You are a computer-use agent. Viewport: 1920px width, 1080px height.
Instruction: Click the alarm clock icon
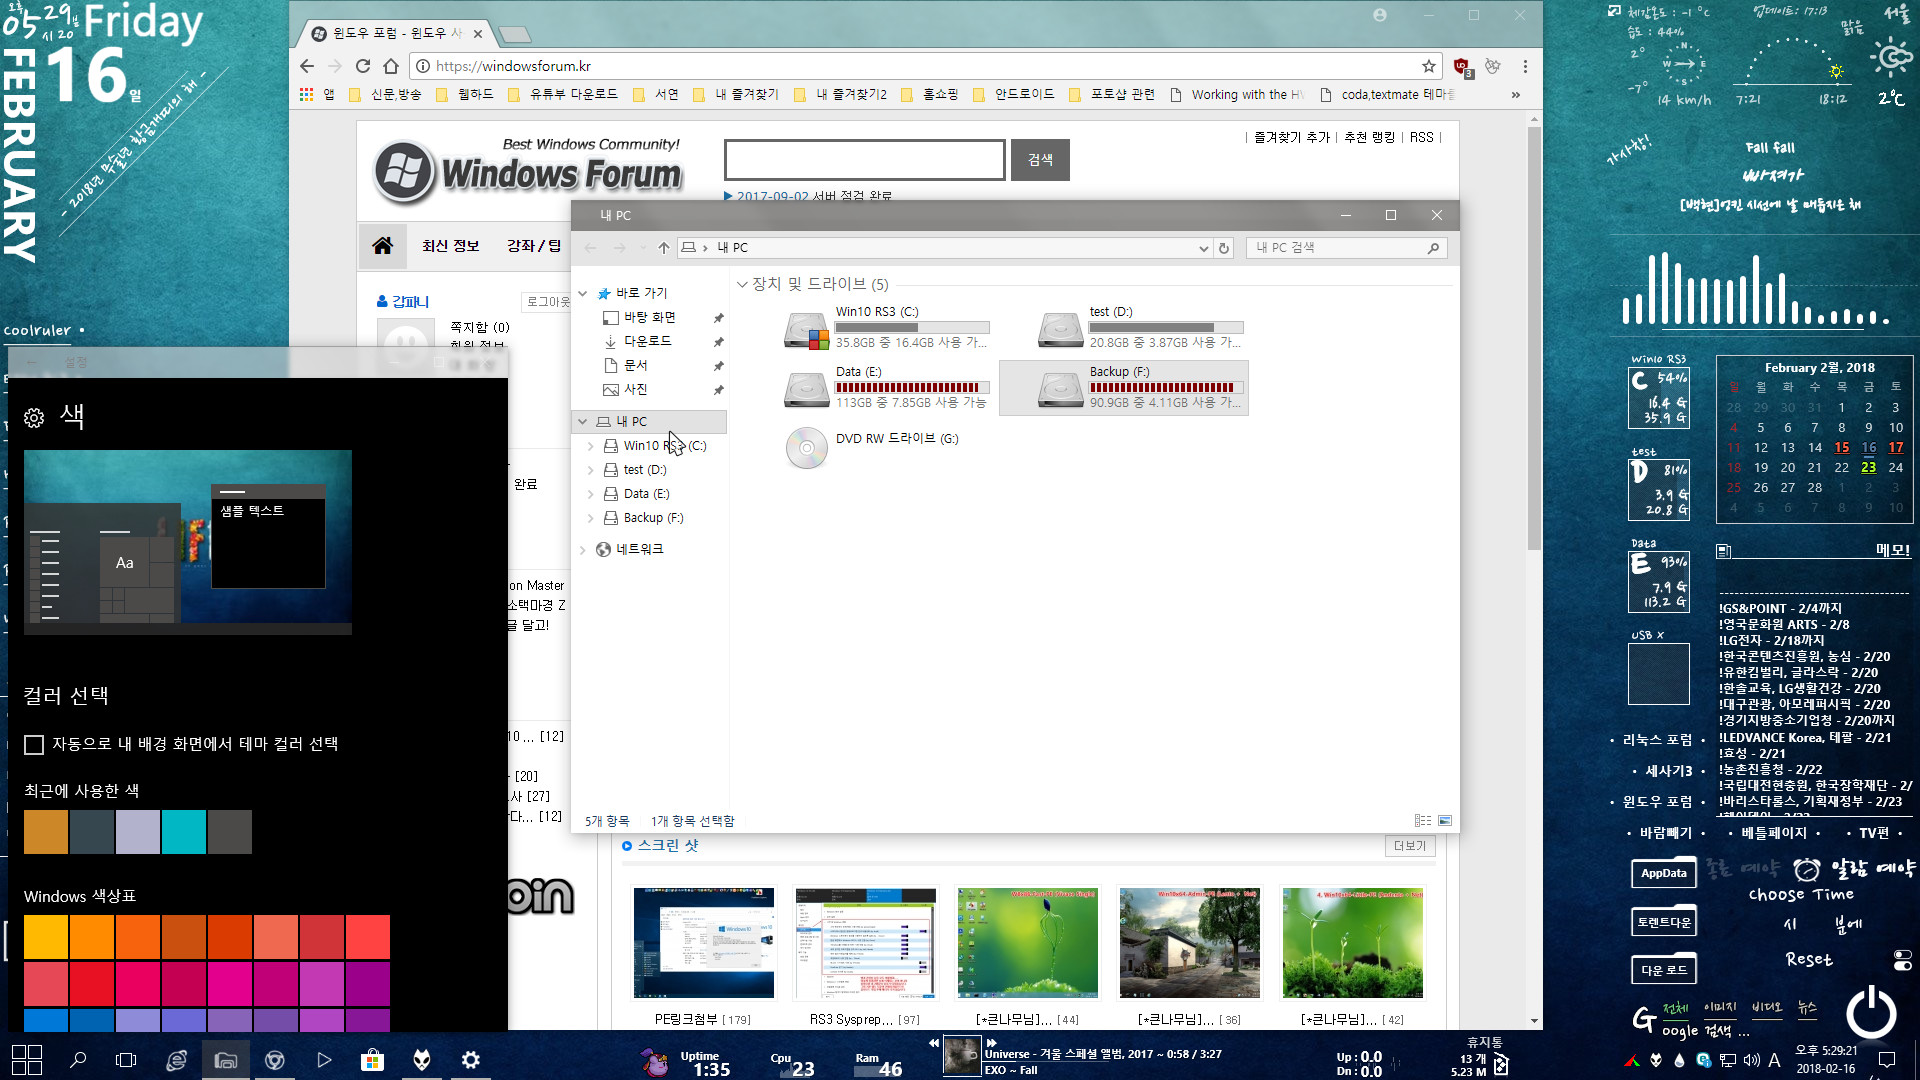pyautogui.click(x=1806, y=869)
